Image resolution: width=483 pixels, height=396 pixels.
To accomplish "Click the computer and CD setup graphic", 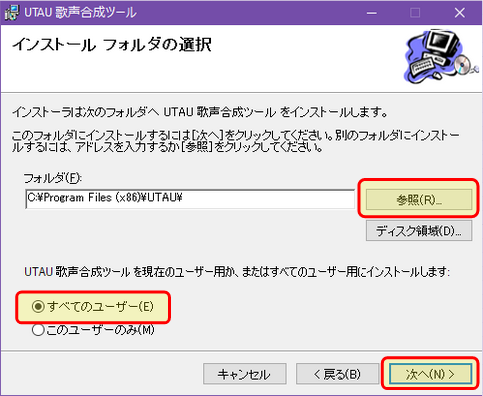I will [441, 56].
